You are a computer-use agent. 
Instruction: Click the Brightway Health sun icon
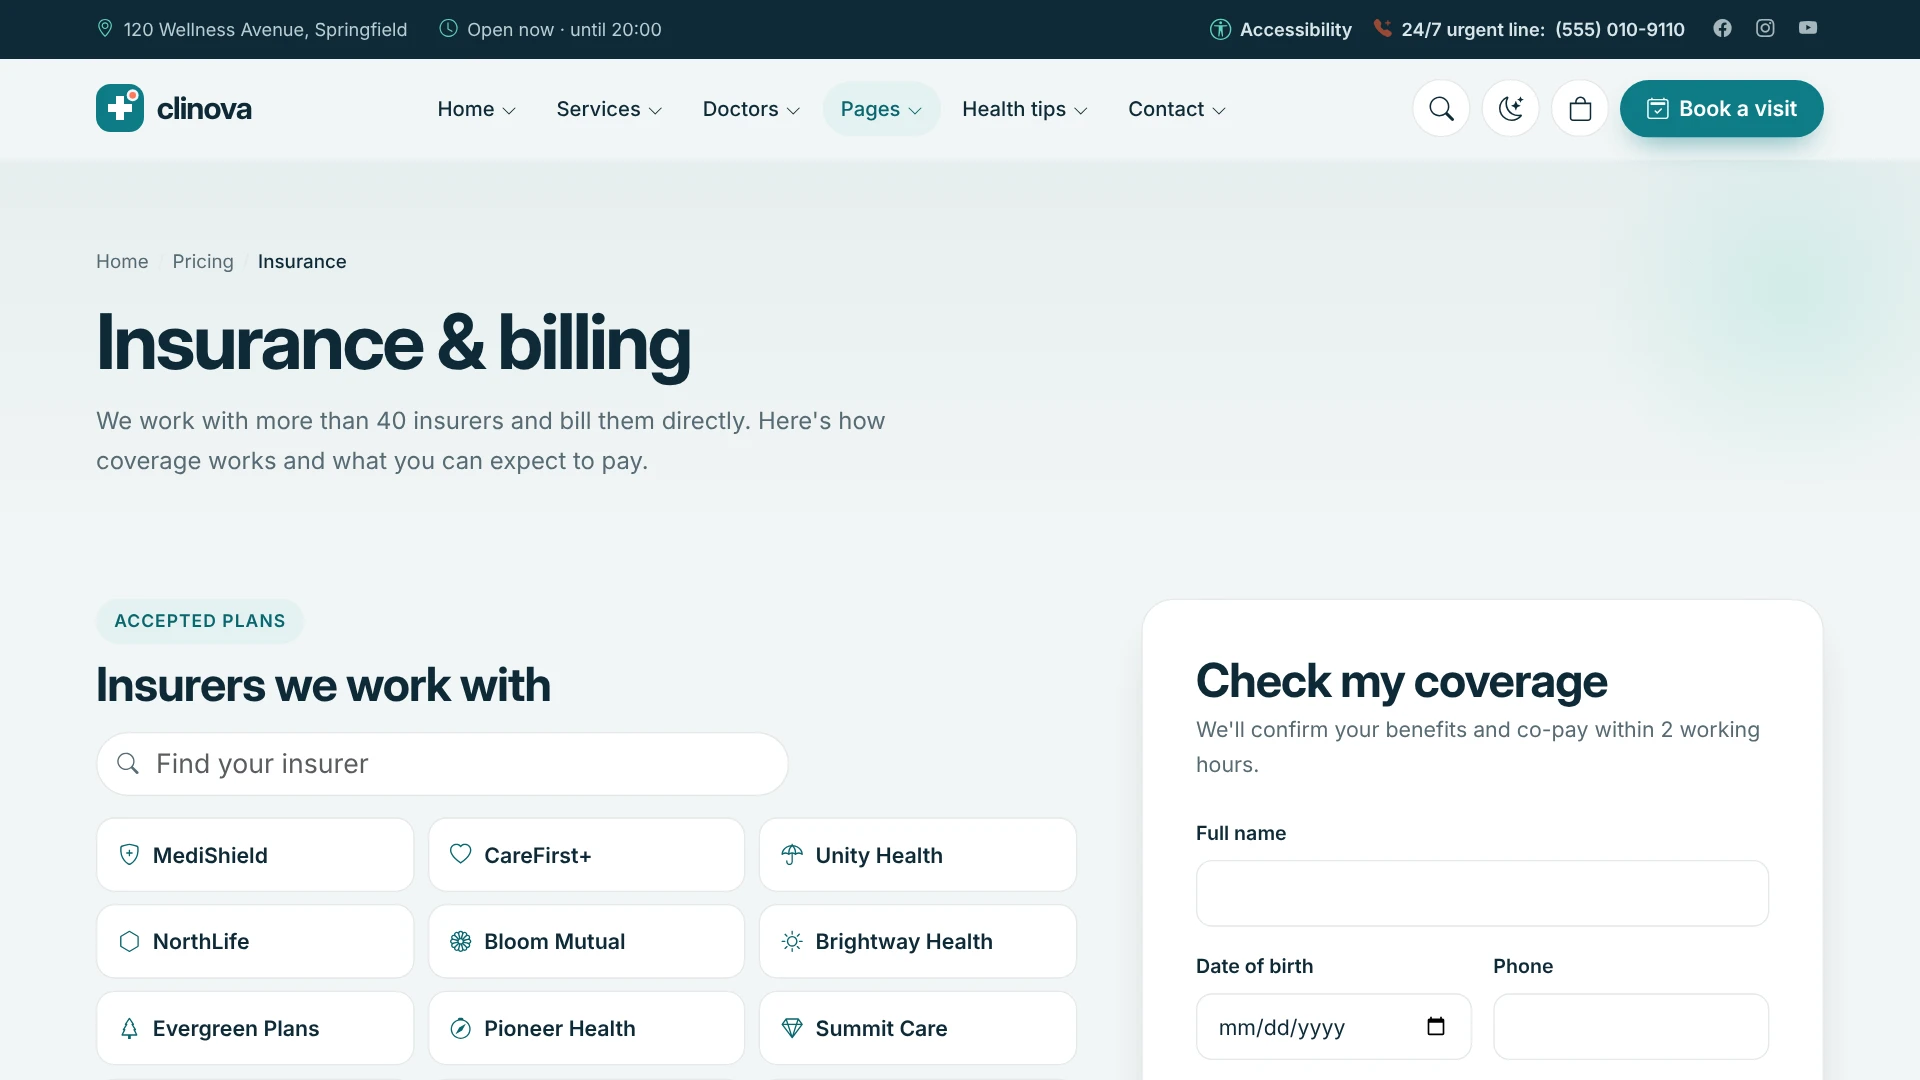(792, 941)
